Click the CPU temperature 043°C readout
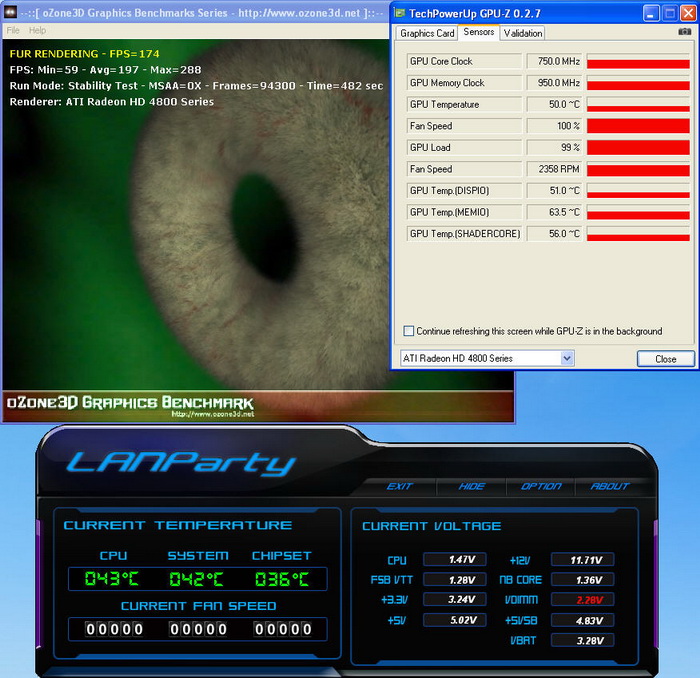 (x=112, y=579)
